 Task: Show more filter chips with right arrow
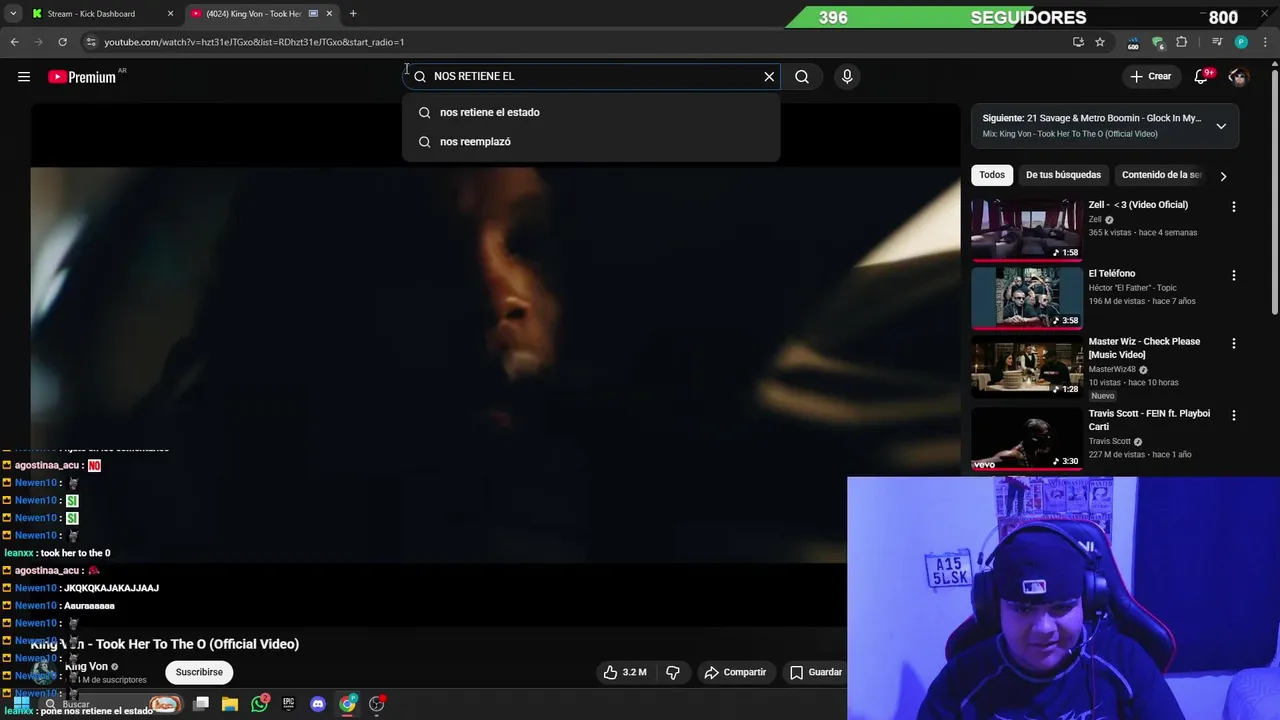1223,176
